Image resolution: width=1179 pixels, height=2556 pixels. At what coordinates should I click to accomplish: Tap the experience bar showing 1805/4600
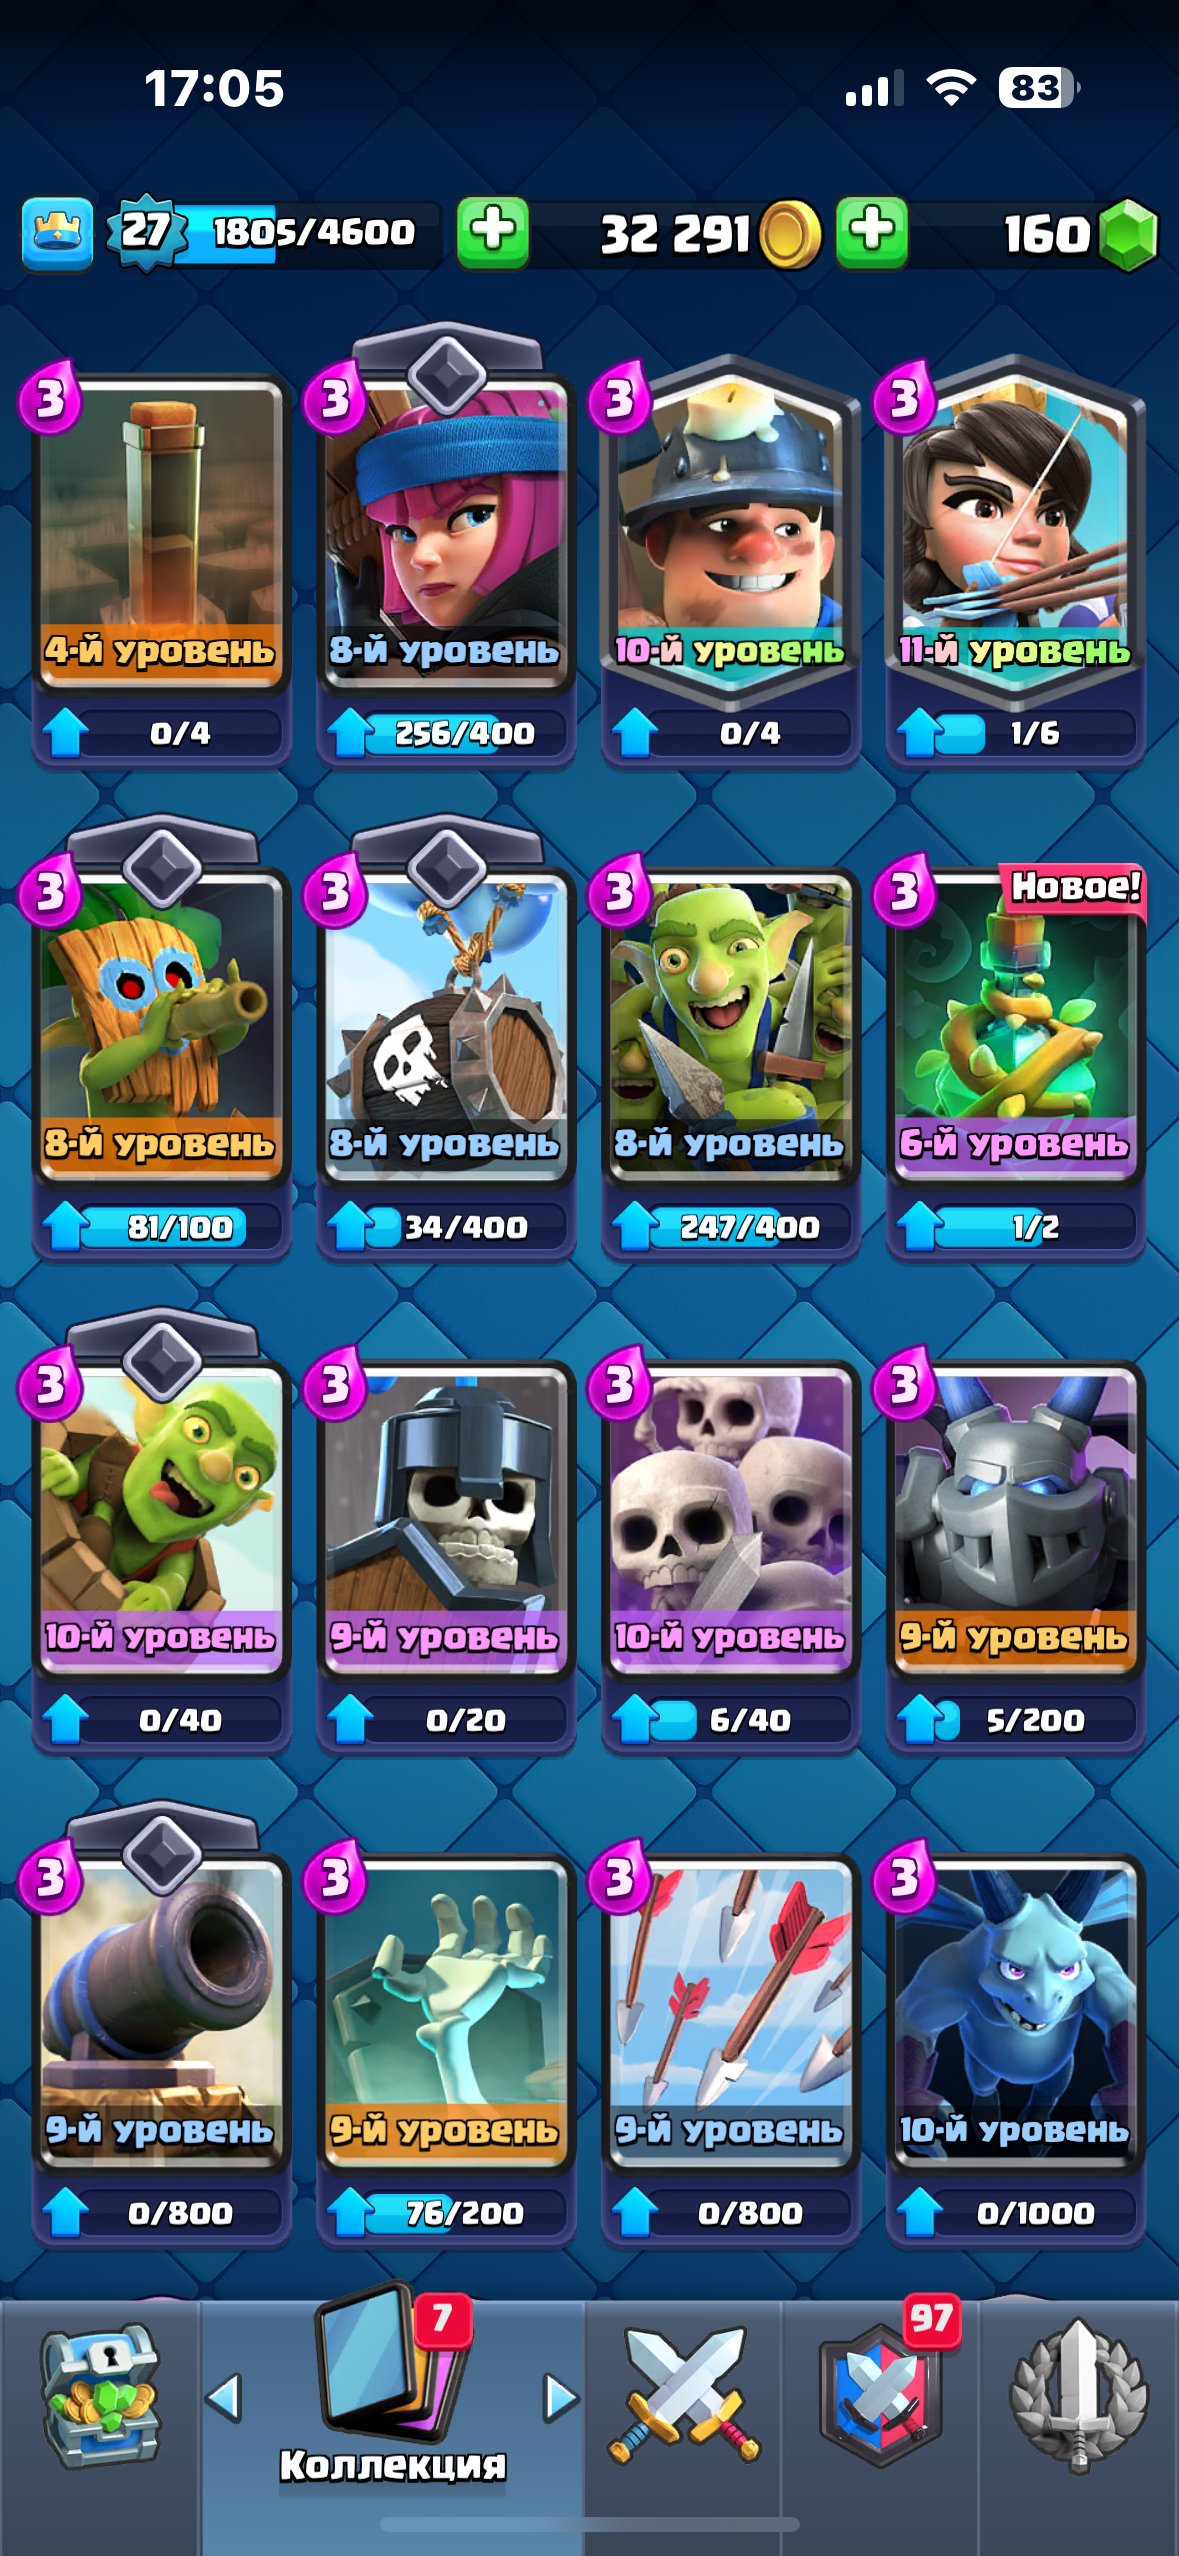(310, 232)
